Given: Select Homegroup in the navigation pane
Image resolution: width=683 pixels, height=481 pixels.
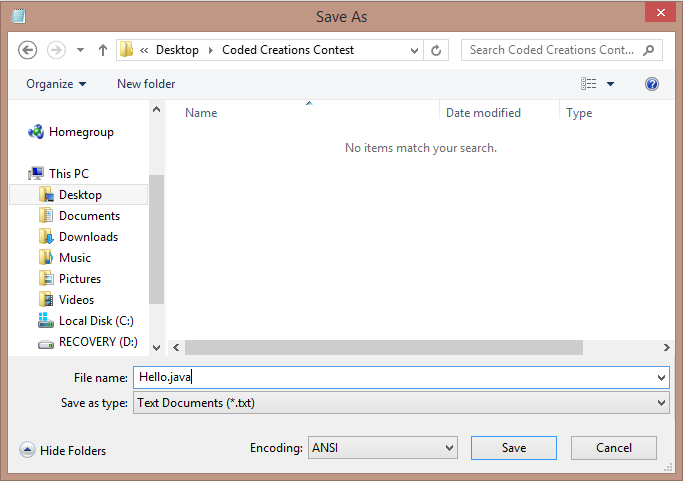Looking at the screenshot, I should click(81, 132).
